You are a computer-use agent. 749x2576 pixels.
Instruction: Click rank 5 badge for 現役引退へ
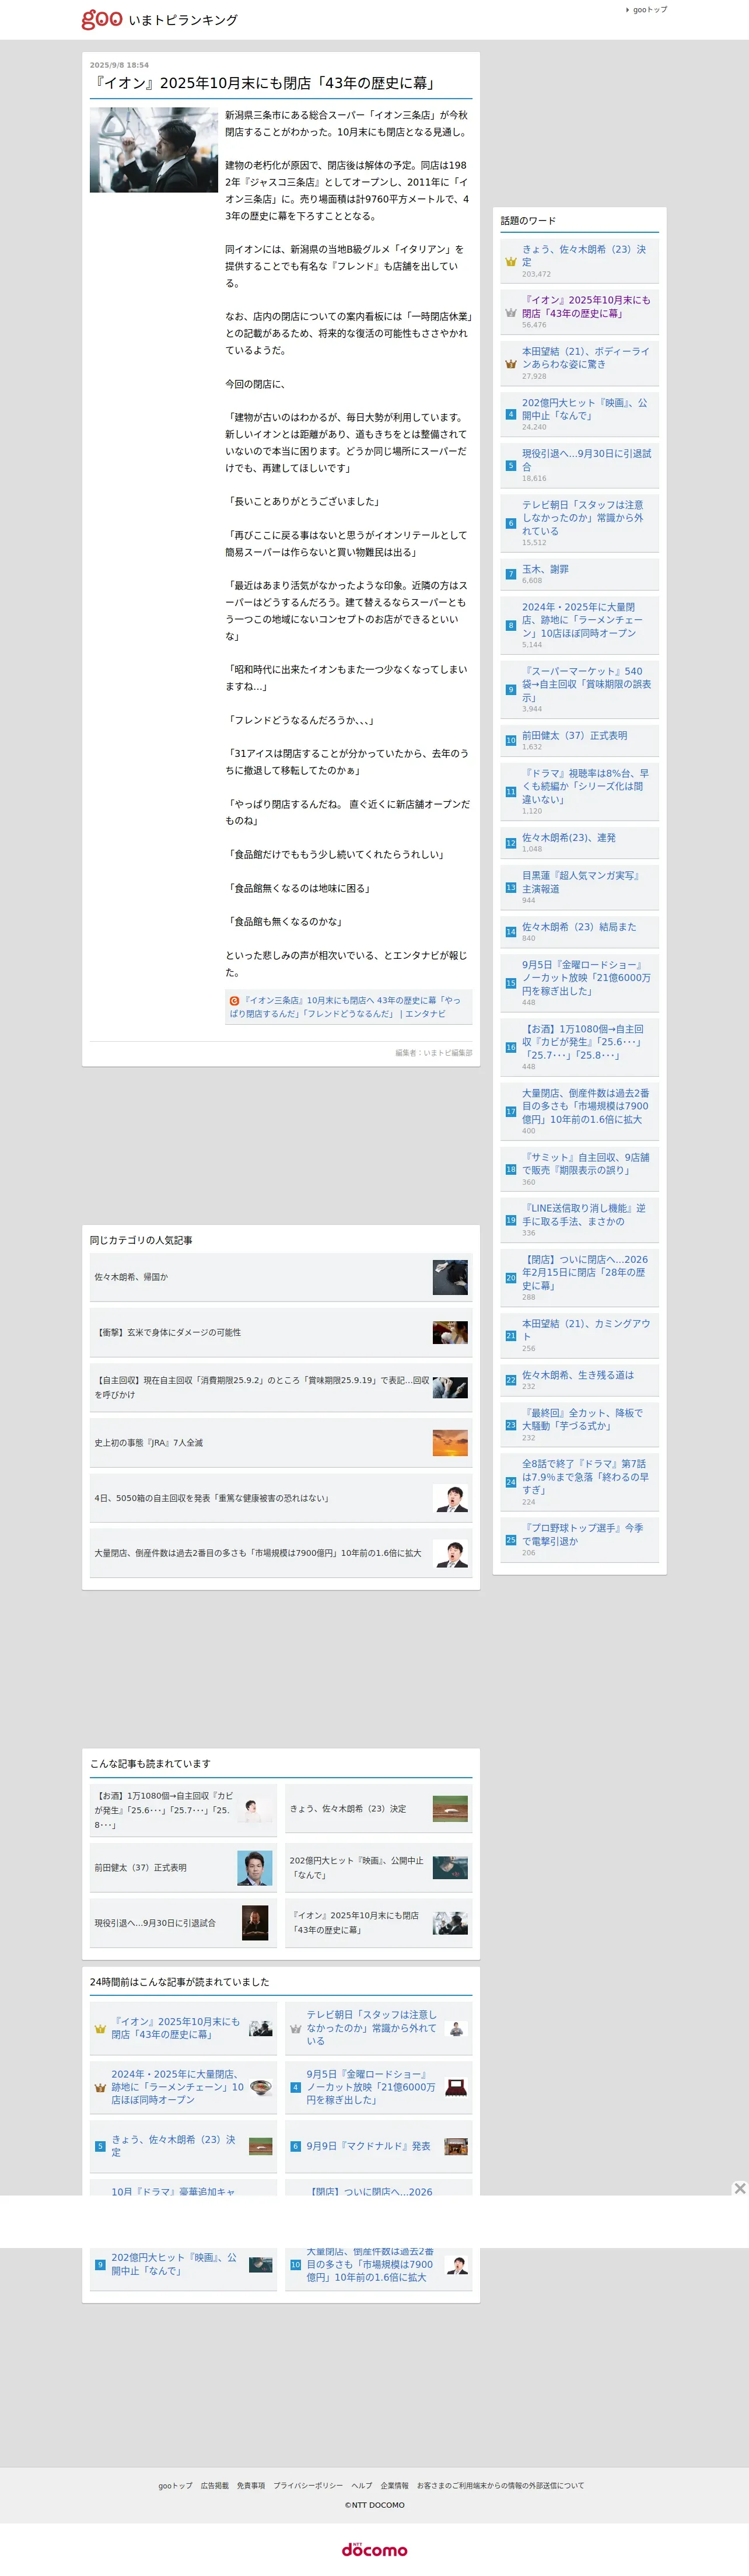(x=511, y=466)
